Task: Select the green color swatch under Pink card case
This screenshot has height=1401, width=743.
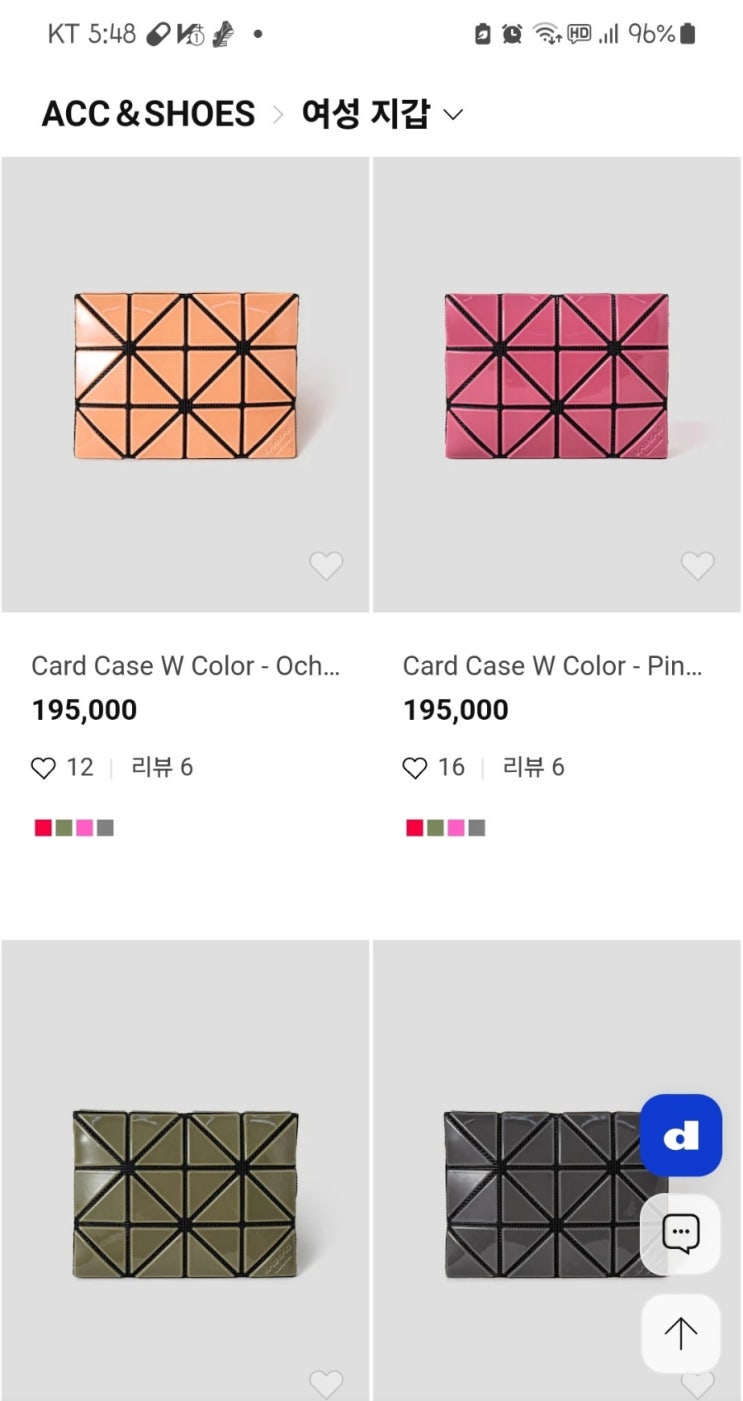Action: (435, 828)
